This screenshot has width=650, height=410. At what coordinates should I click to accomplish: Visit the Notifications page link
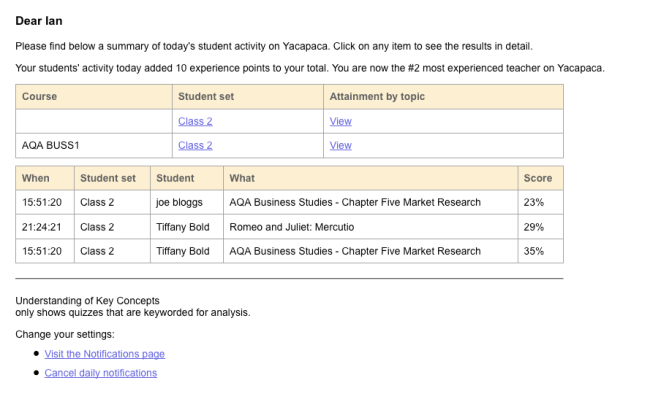point(105,354)
